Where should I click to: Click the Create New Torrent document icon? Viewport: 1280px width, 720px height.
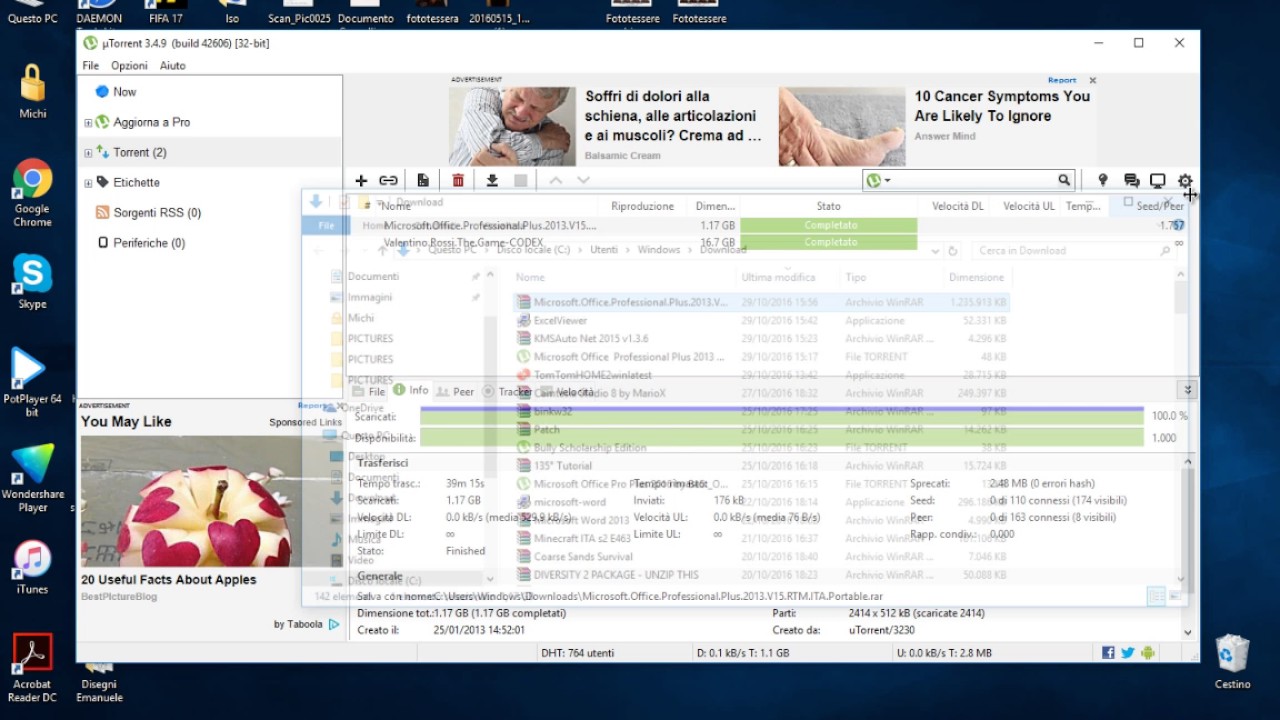(423, 181)
